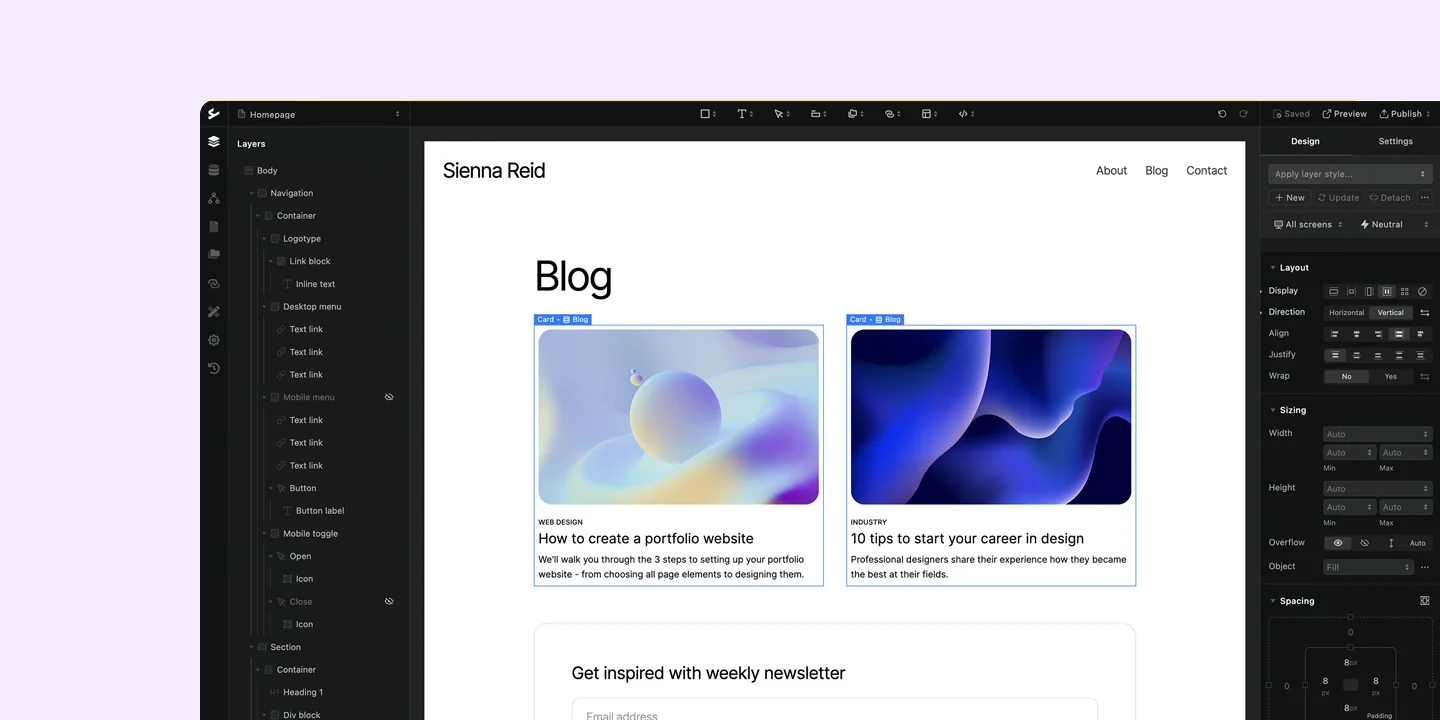Image resolution: width=1440 pixels, height=720 pixels.
Task: Click the database icon in left sidebar
Action: [x=214, y=170]
